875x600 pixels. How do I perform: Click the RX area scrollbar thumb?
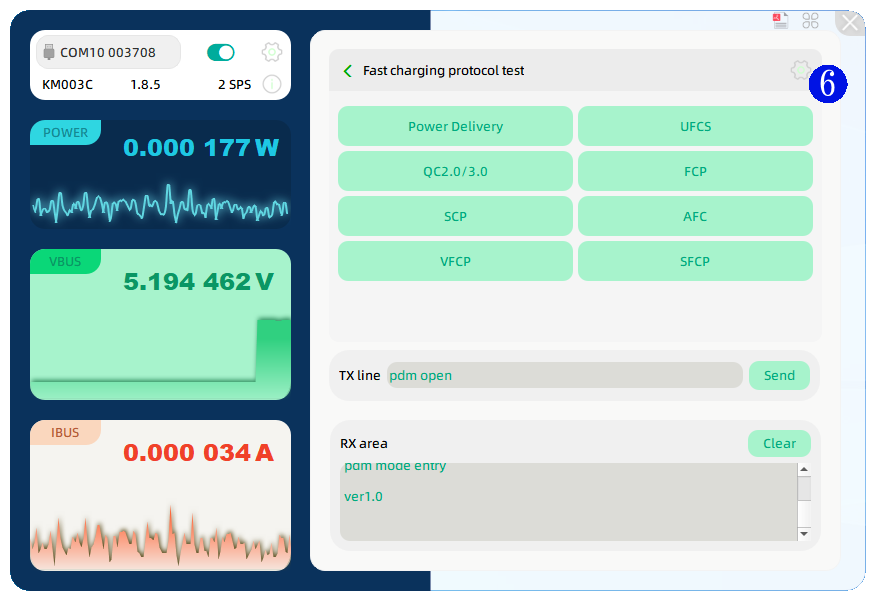point(804,488)
